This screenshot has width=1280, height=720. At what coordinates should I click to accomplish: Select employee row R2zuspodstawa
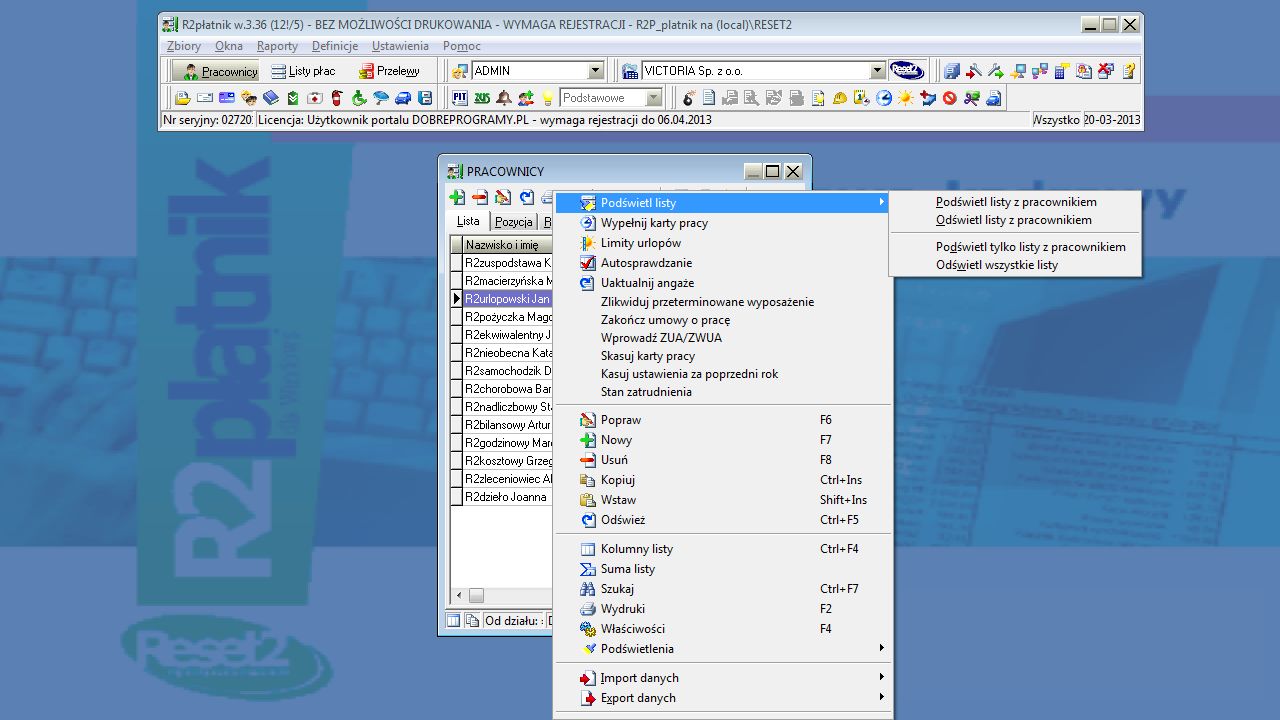coord(508,263)
